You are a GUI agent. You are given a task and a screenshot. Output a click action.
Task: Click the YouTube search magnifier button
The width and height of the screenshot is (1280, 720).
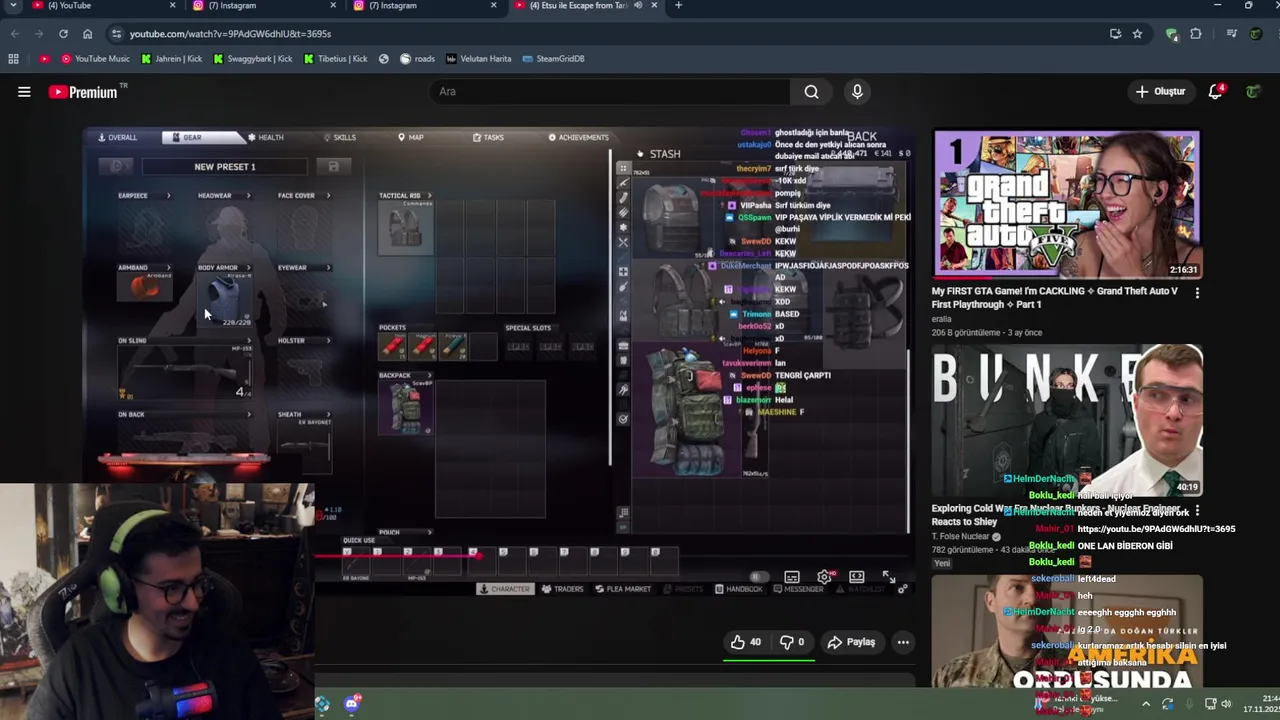click(x=811, y=92)
